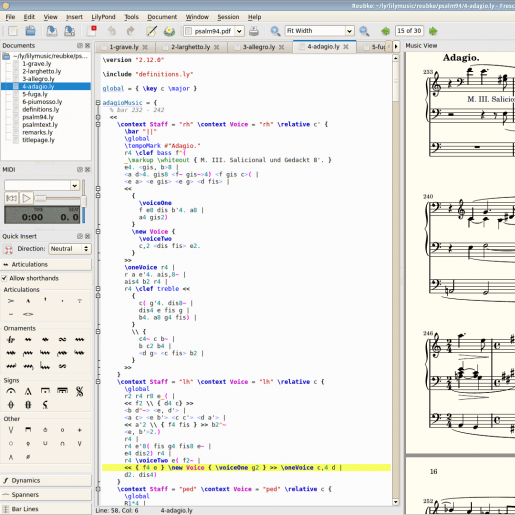Go to the next page with green right arrow

point(433,31)
